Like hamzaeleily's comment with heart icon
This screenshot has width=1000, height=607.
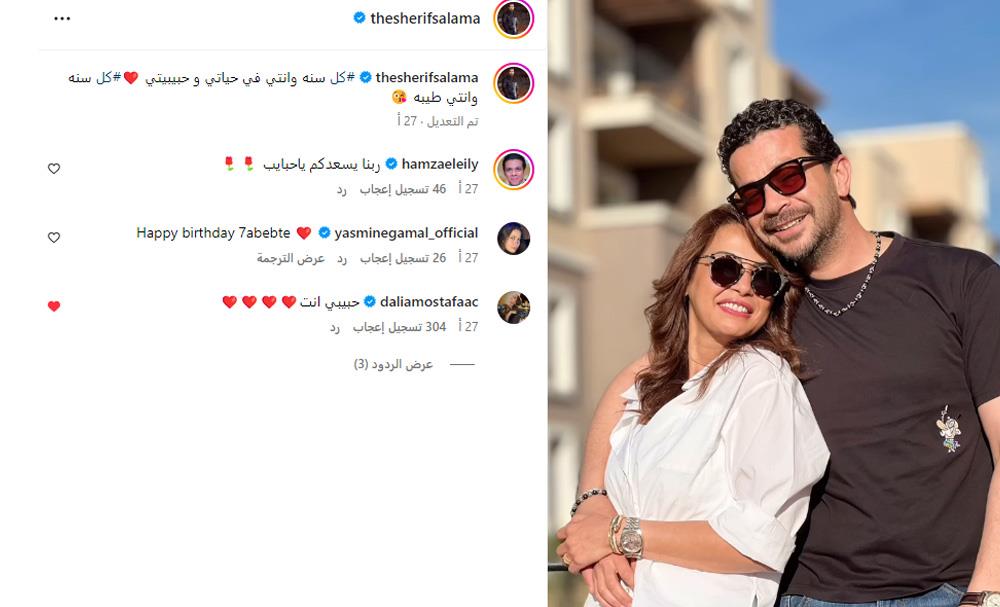(54, 168)
